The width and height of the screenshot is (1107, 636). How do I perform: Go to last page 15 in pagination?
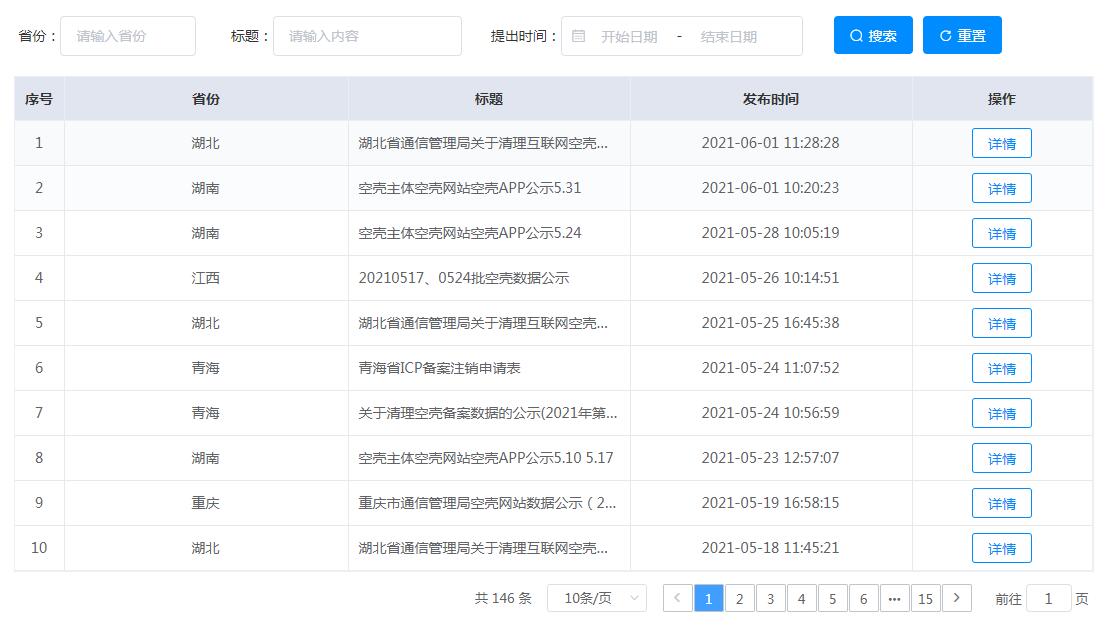point(926,599)
